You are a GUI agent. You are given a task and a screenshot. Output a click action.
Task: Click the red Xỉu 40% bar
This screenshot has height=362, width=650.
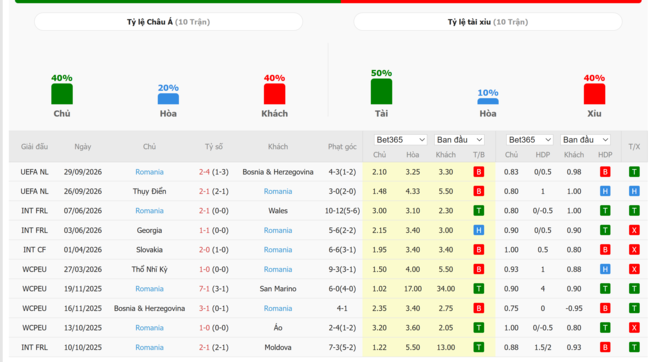(594, 94)
